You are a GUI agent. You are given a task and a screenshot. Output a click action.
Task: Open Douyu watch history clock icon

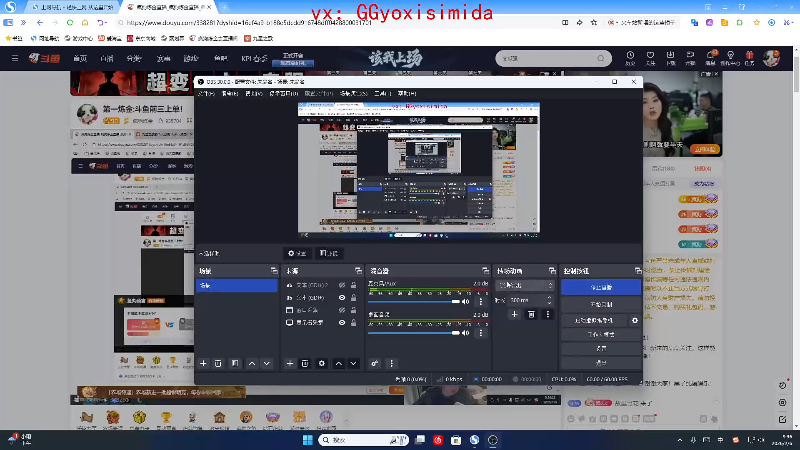pyautogui.click(x=630, y=58)
